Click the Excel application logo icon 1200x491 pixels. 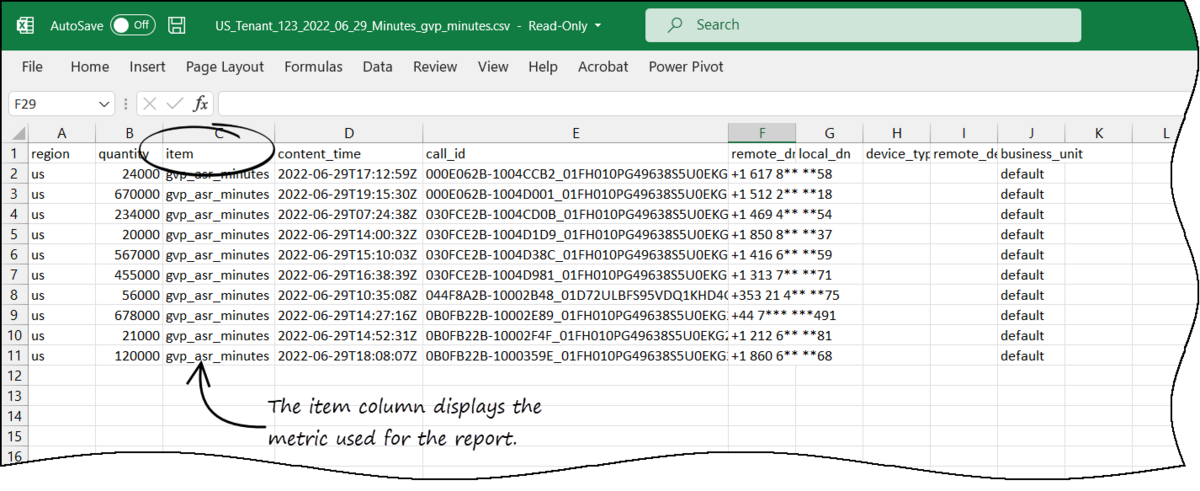(x=27, y=25)
